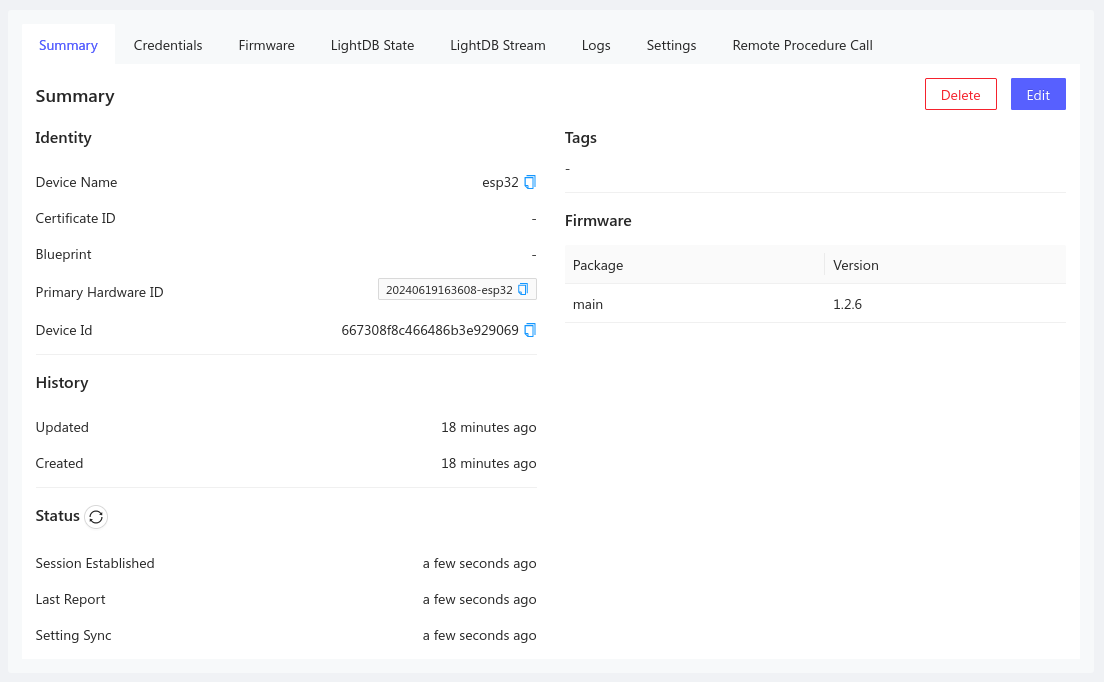Copy the Device Id value
The width and height of the screenshot is (1104, 682).
tap(529, 330)
